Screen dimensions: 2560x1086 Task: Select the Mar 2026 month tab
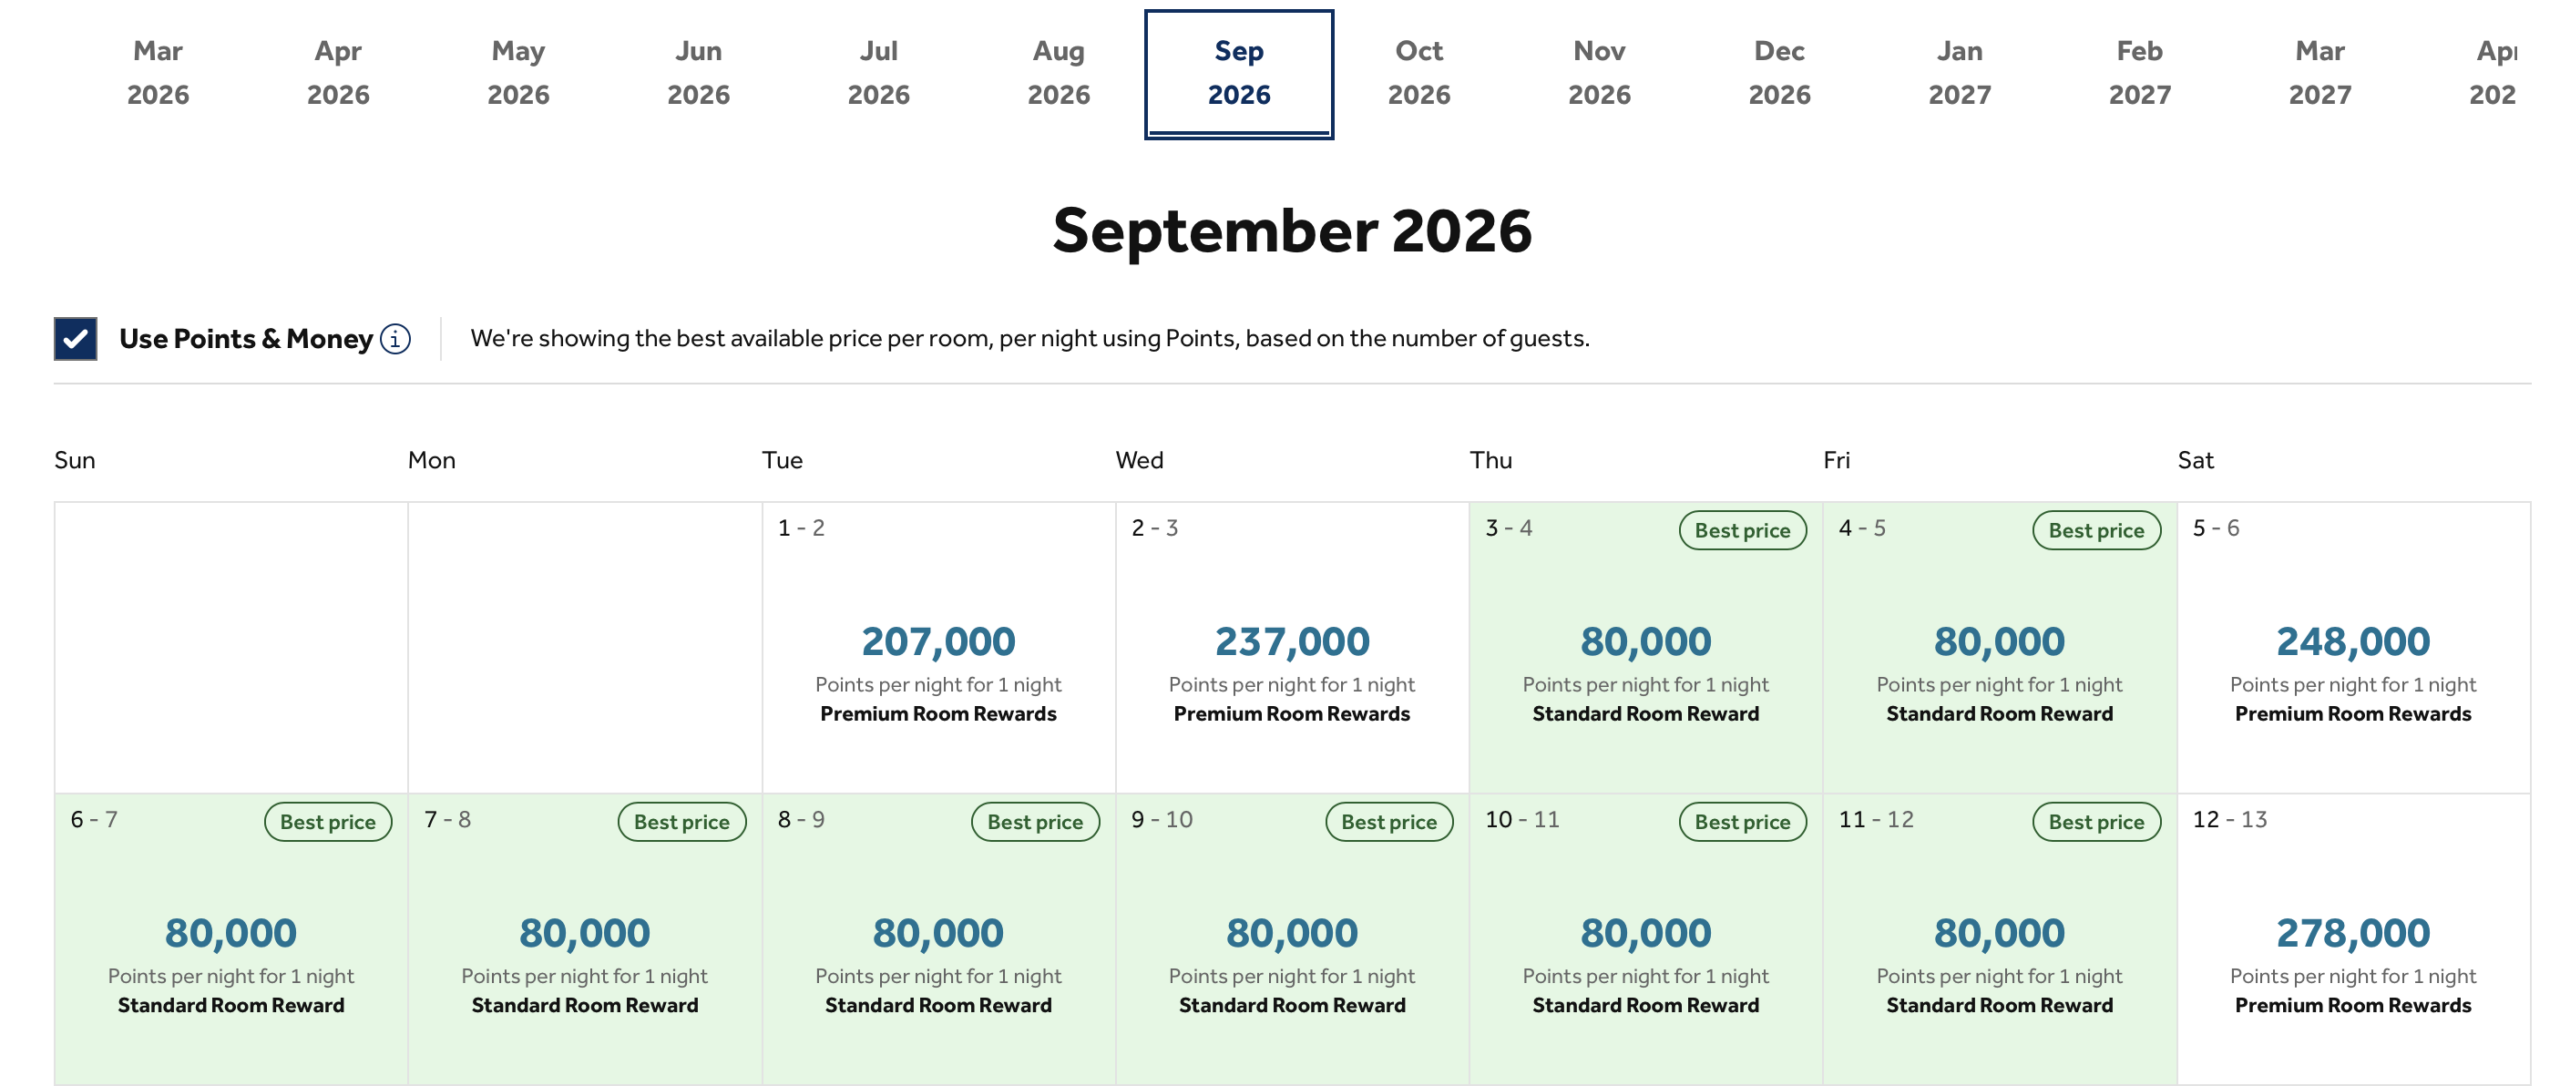(x=158, y=73)
